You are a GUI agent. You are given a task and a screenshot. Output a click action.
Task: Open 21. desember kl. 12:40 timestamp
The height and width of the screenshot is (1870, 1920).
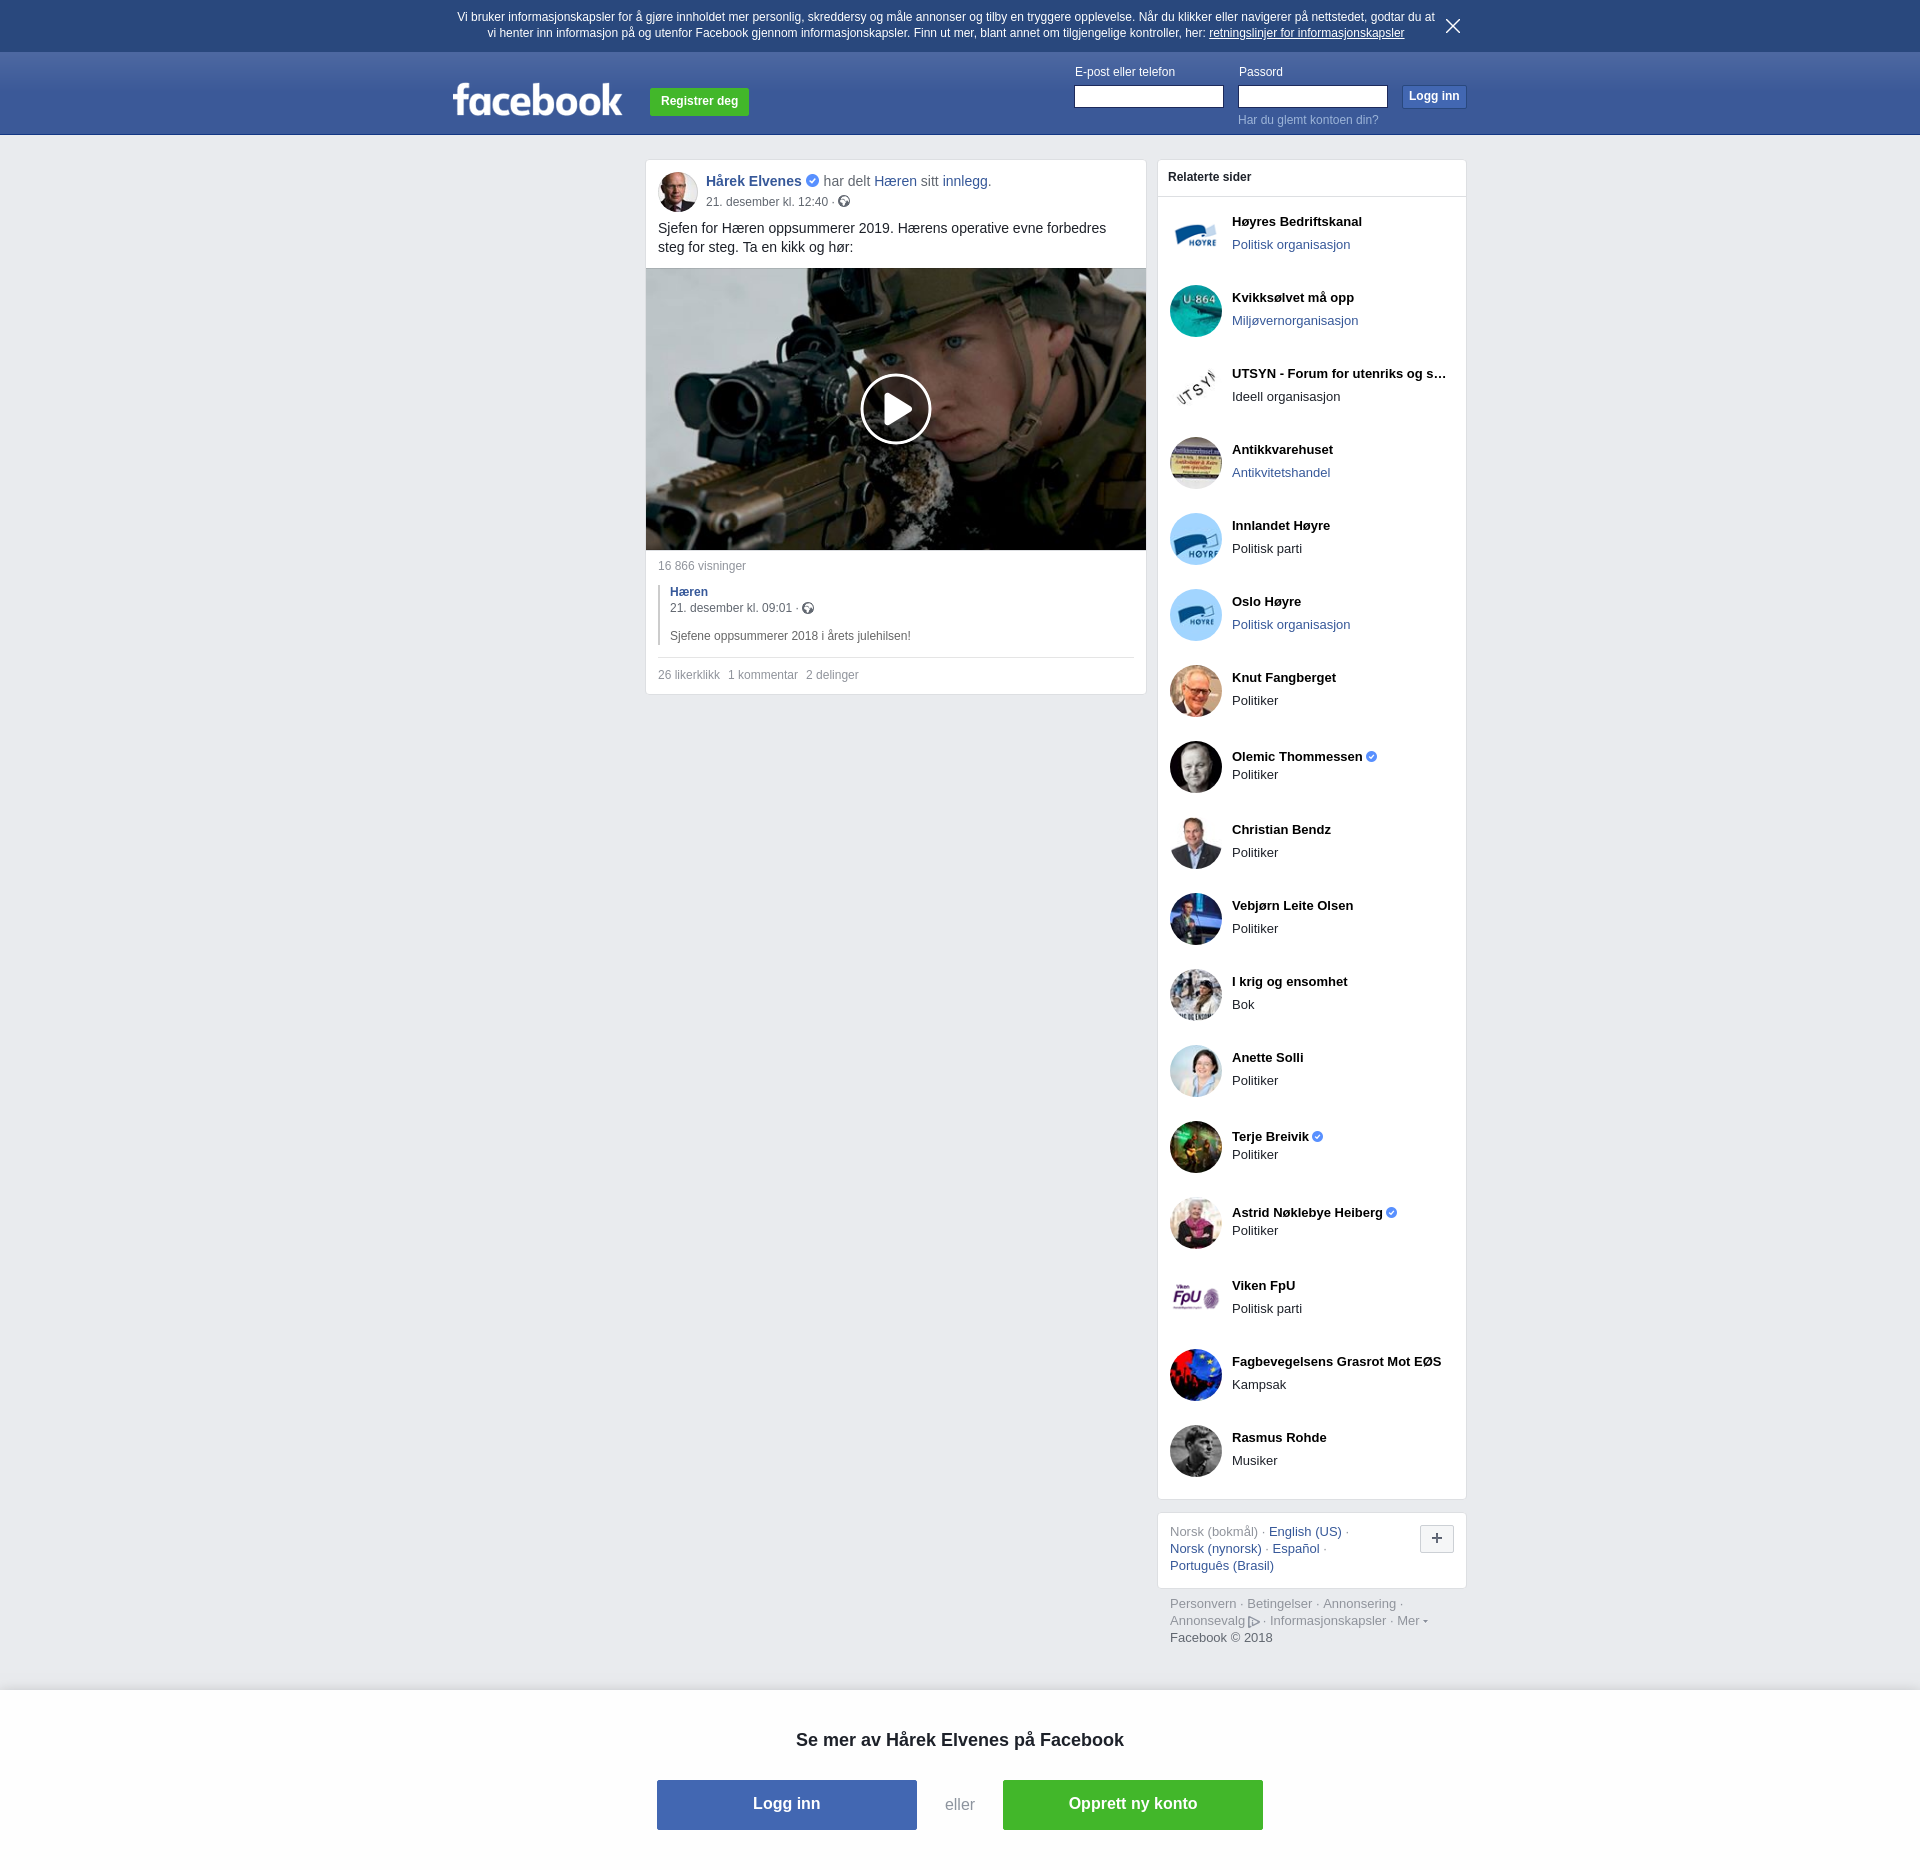tap(767, 202)
